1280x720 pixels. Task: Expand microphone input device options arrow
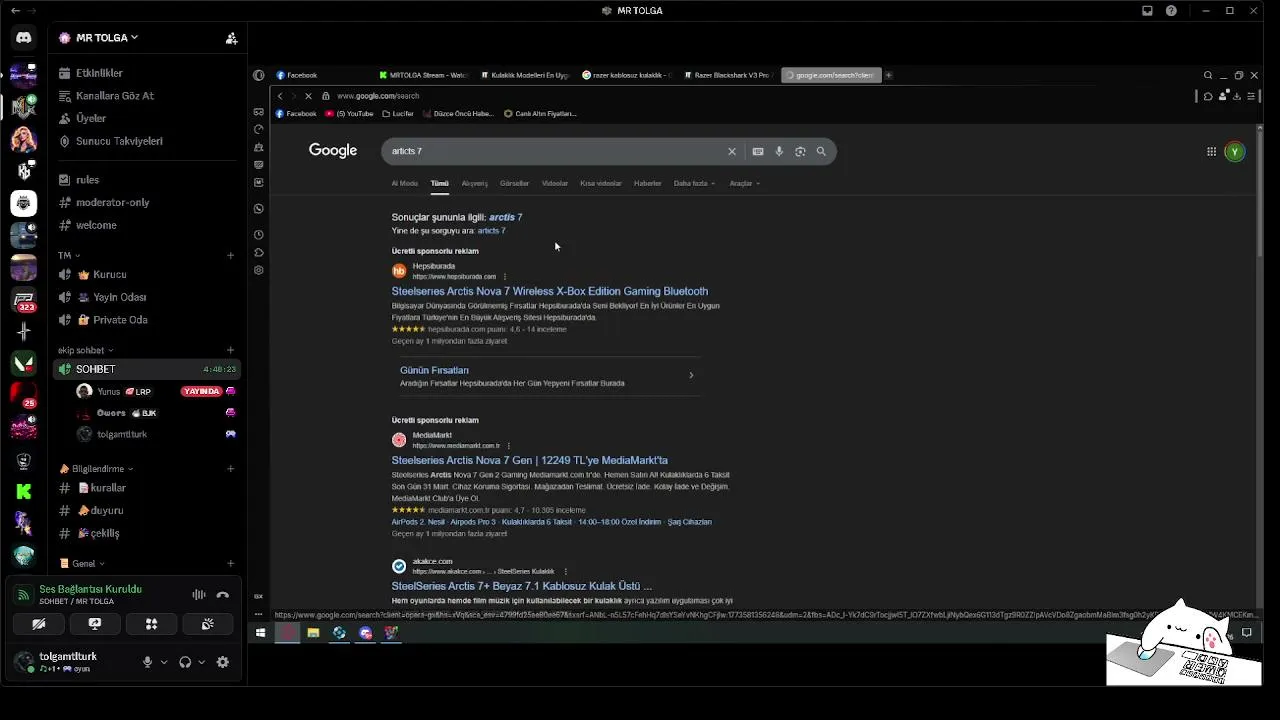click(163, 662)
